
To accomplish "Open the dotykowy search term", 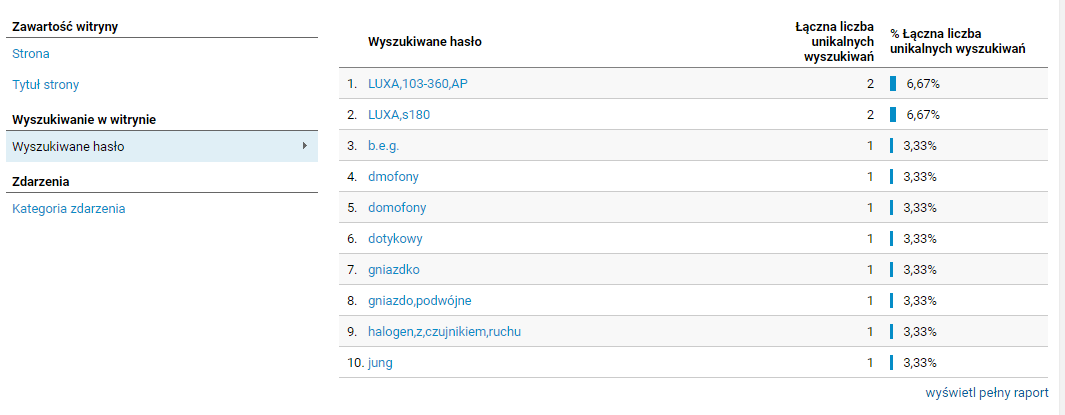I will coord(396,239).
